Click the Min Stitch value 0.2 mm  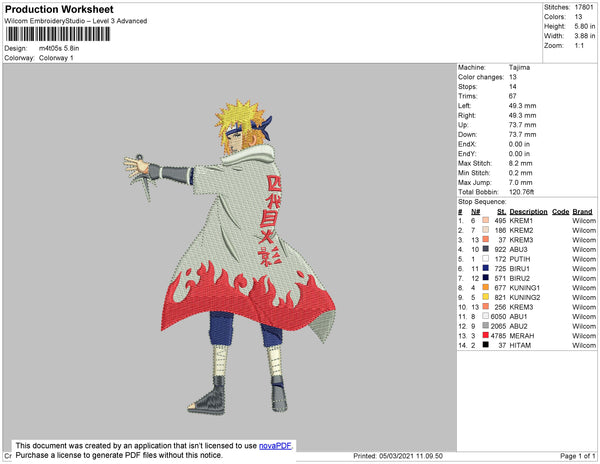[x=520, y=173]
